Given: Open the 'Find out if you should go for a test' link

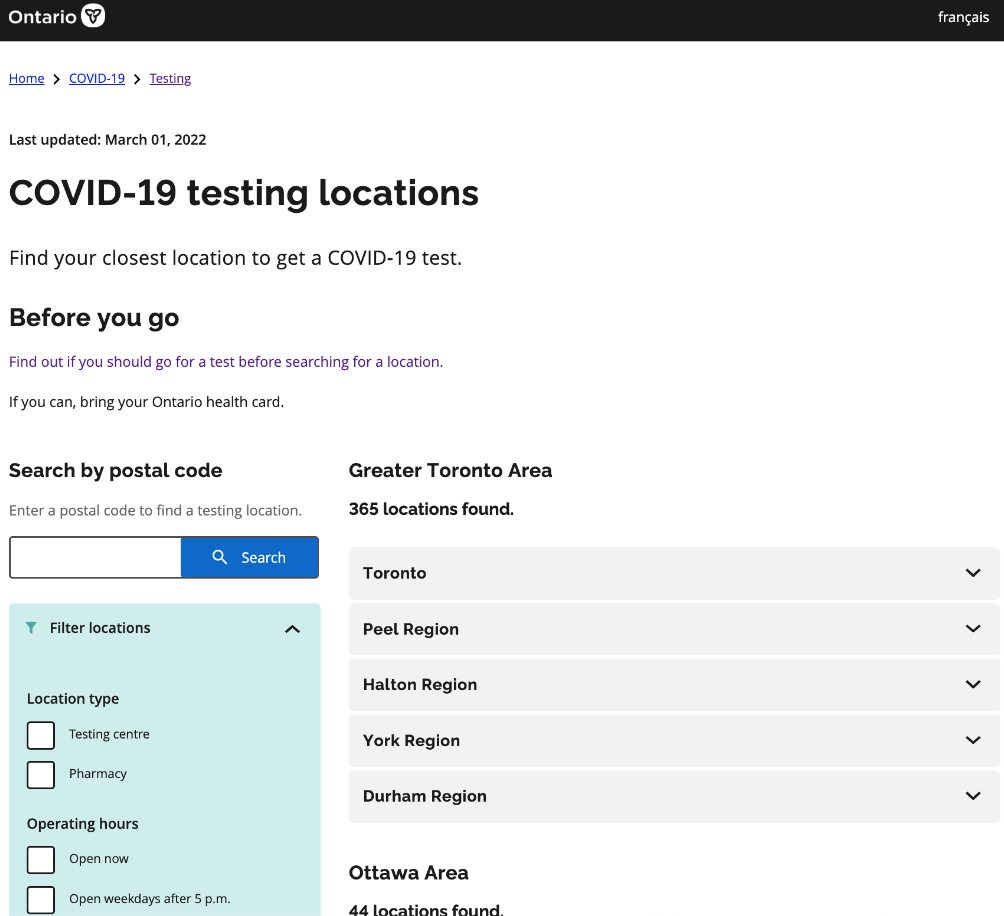Looking at the screenshot, I should coord(226,362).
